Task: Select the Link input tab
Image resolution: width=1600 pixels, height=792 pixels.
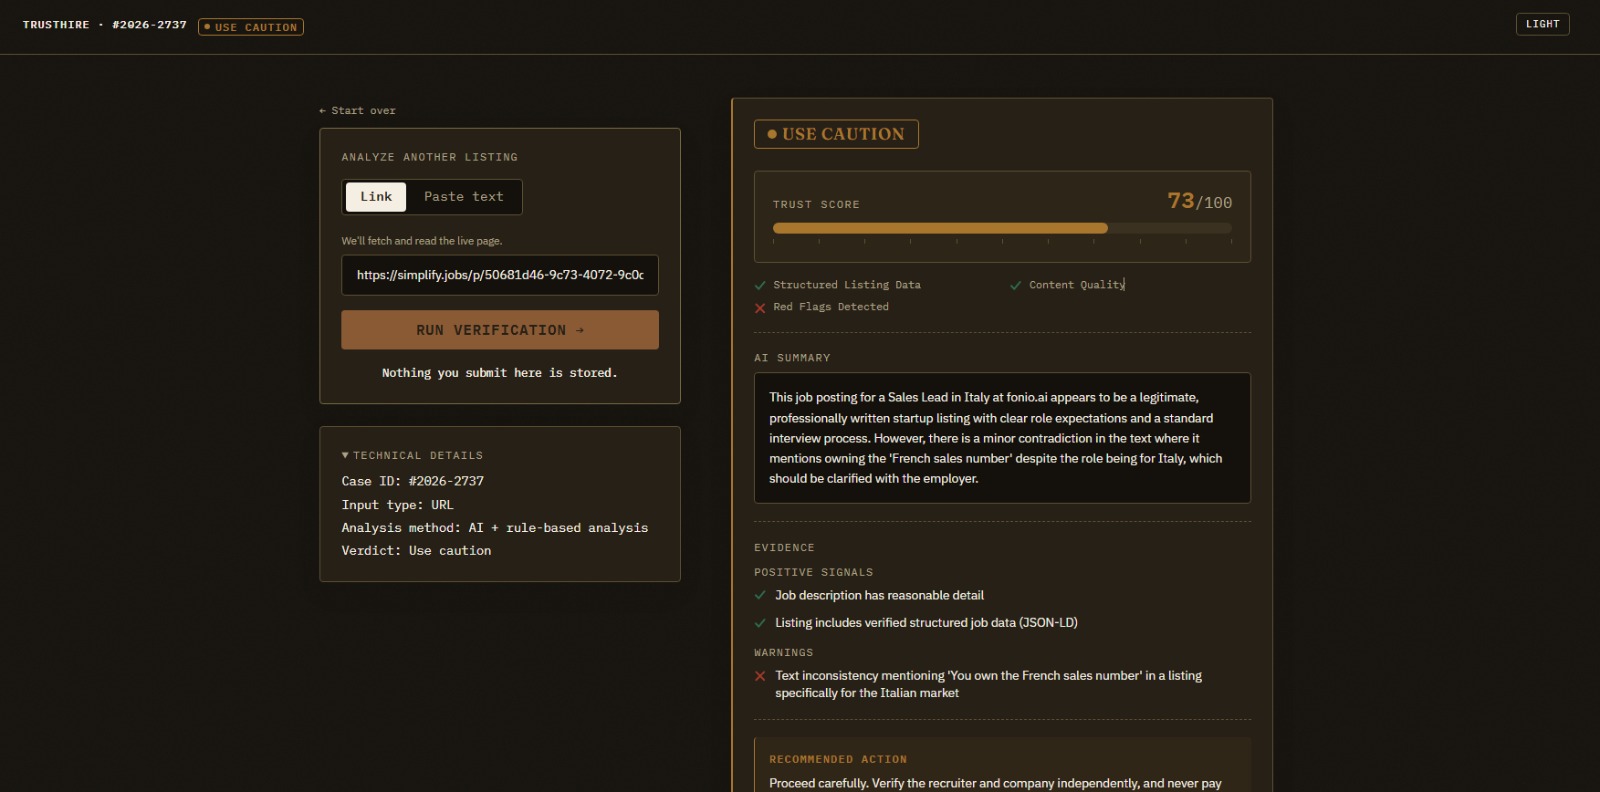Action: tap(376, 197)
